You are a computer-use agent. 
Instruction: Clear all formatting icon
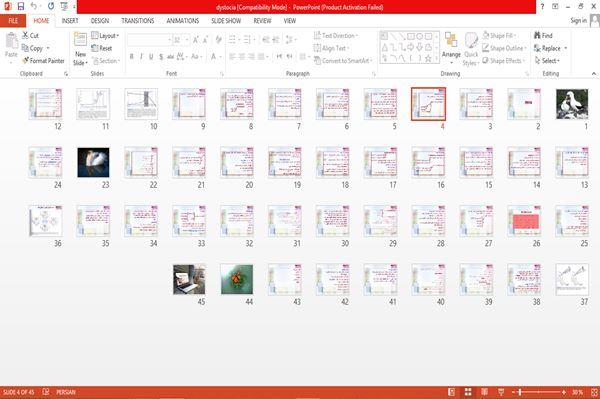218,40
